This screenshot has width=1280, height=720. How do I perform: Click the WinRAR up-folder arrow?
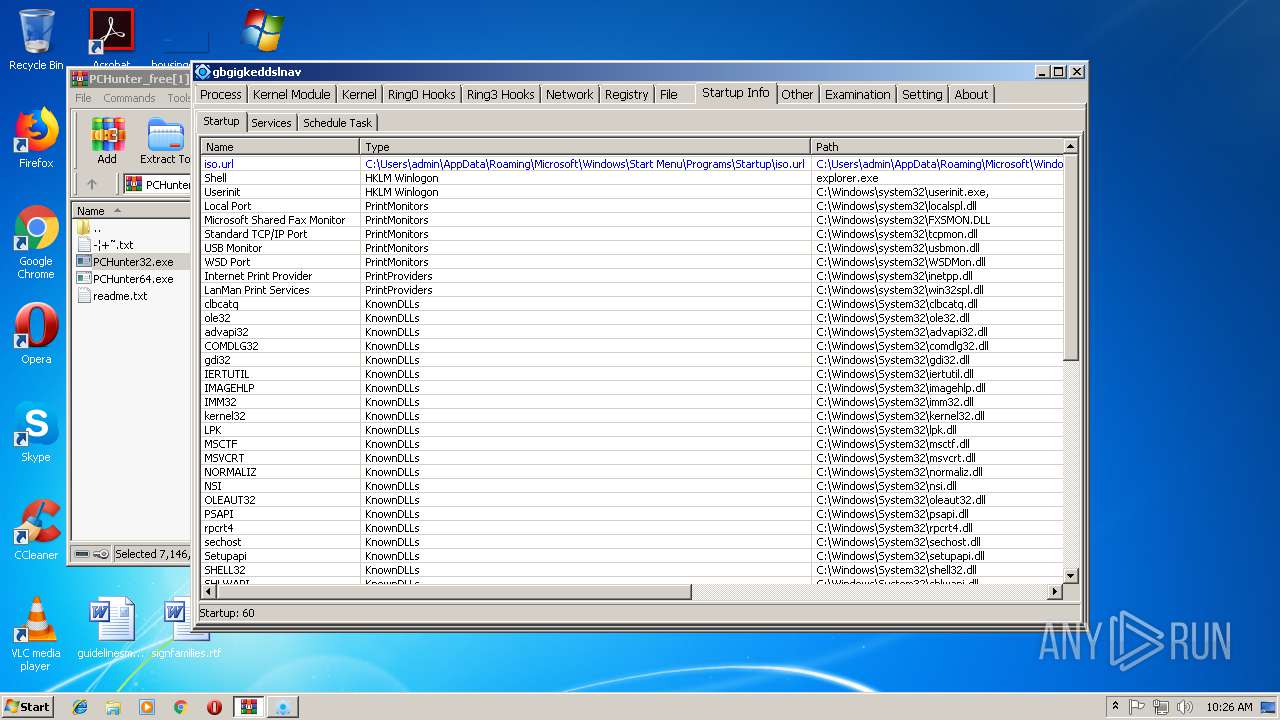(x=92, y=184)
